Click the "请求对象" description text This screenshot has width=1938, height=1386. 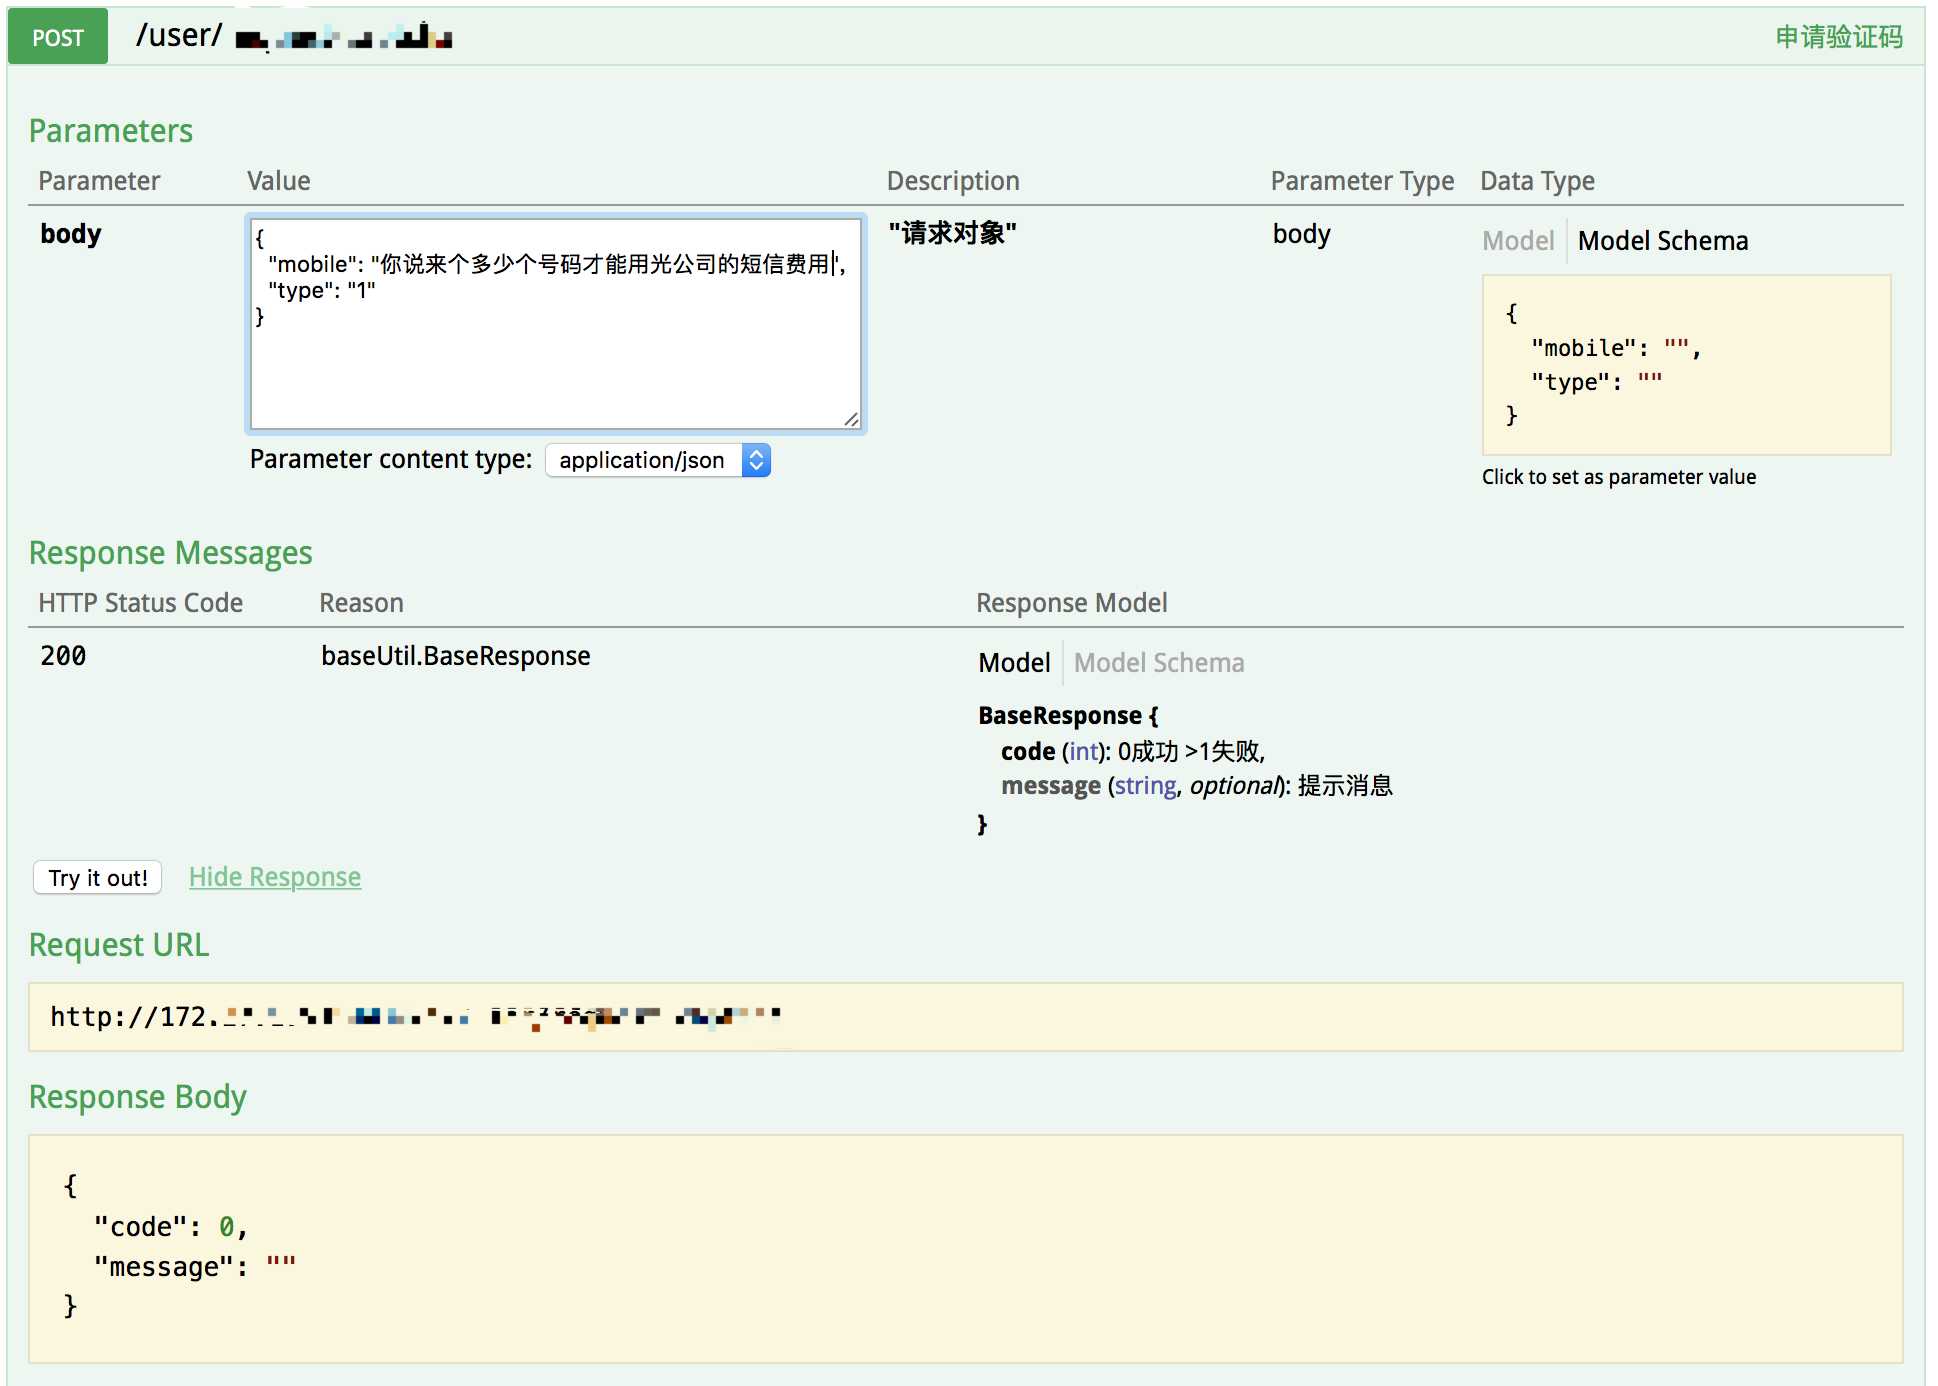pos(952,233)
